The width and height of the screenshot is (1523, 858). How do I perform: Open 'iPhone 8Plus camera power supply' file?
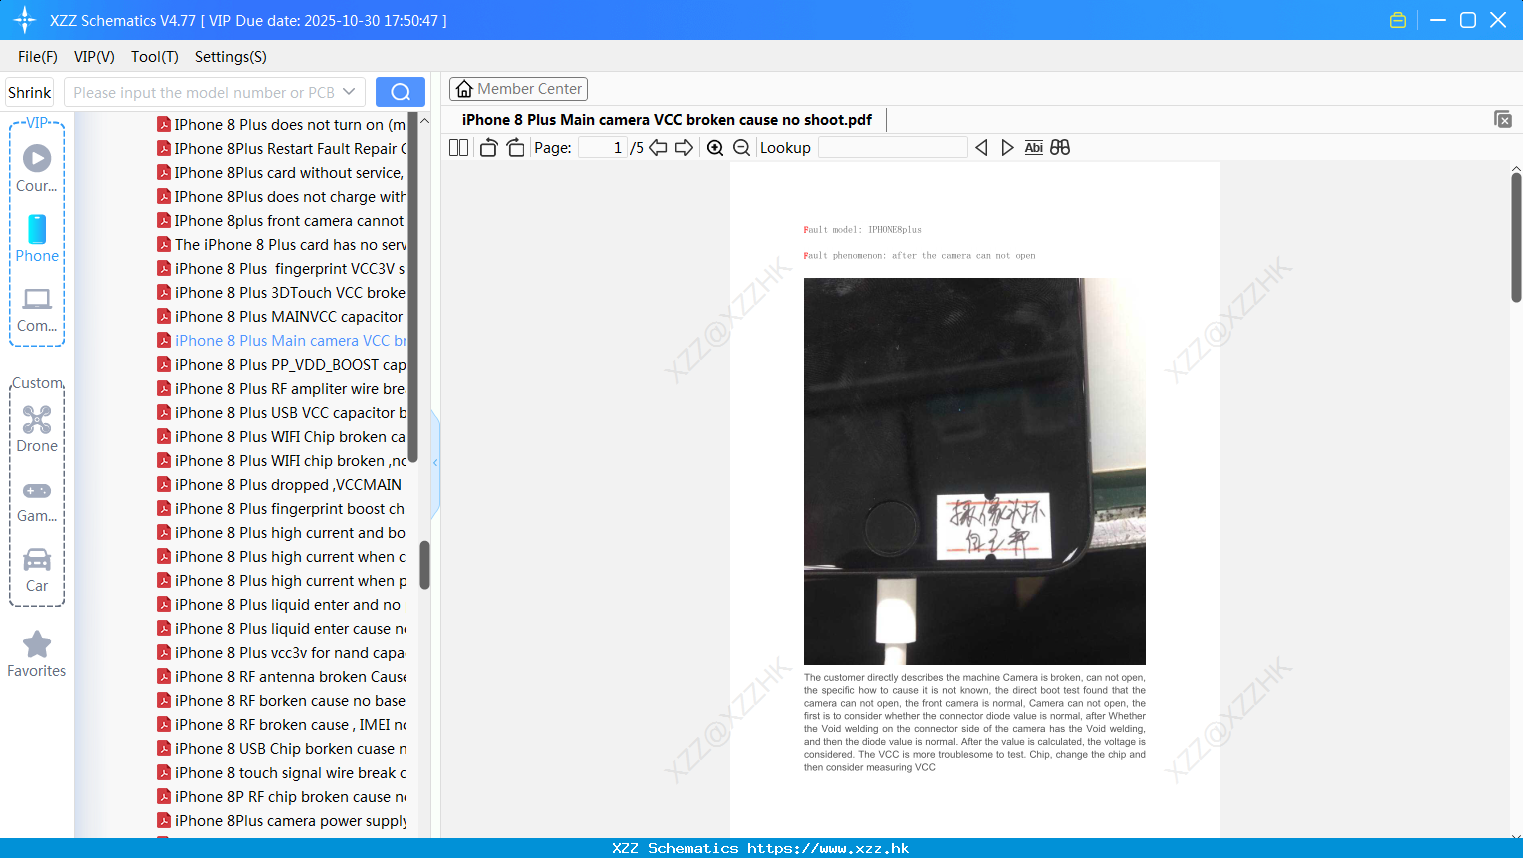[282, 821]
